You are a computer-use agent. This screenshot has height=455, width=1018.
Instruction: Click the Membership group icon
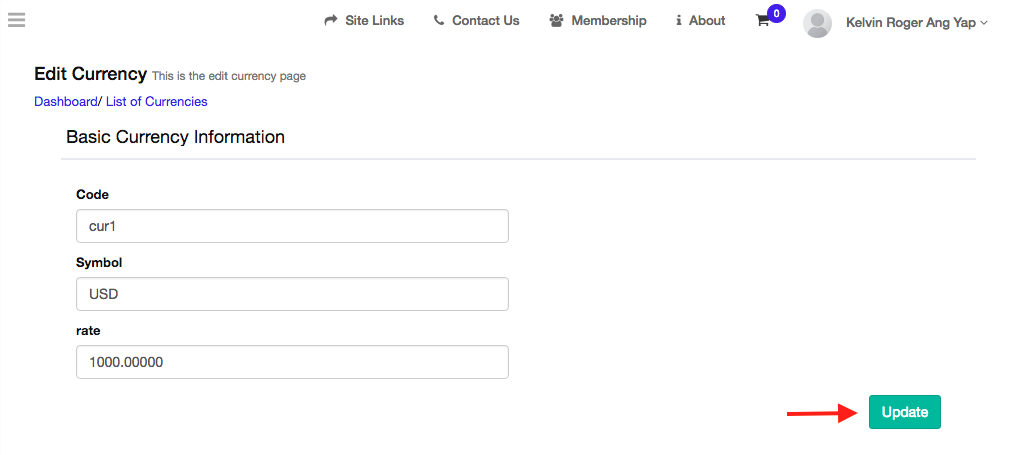click(x=556, y=21)
